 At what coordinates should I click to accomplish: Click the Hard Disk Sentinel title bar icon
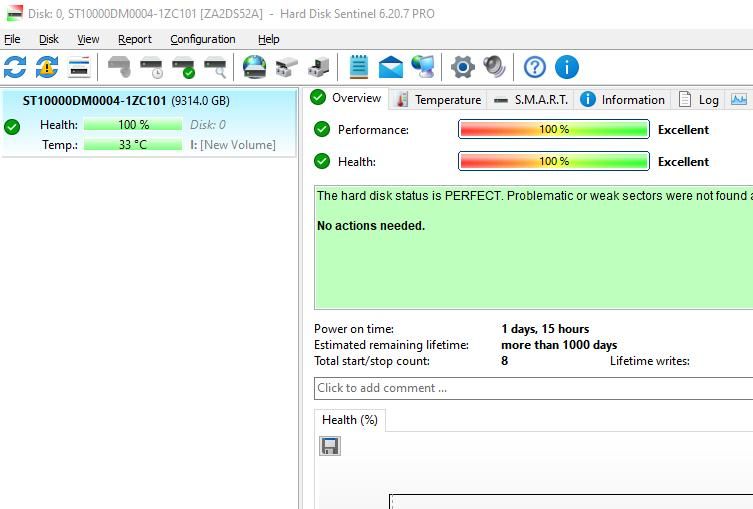[x=14, y=13]
